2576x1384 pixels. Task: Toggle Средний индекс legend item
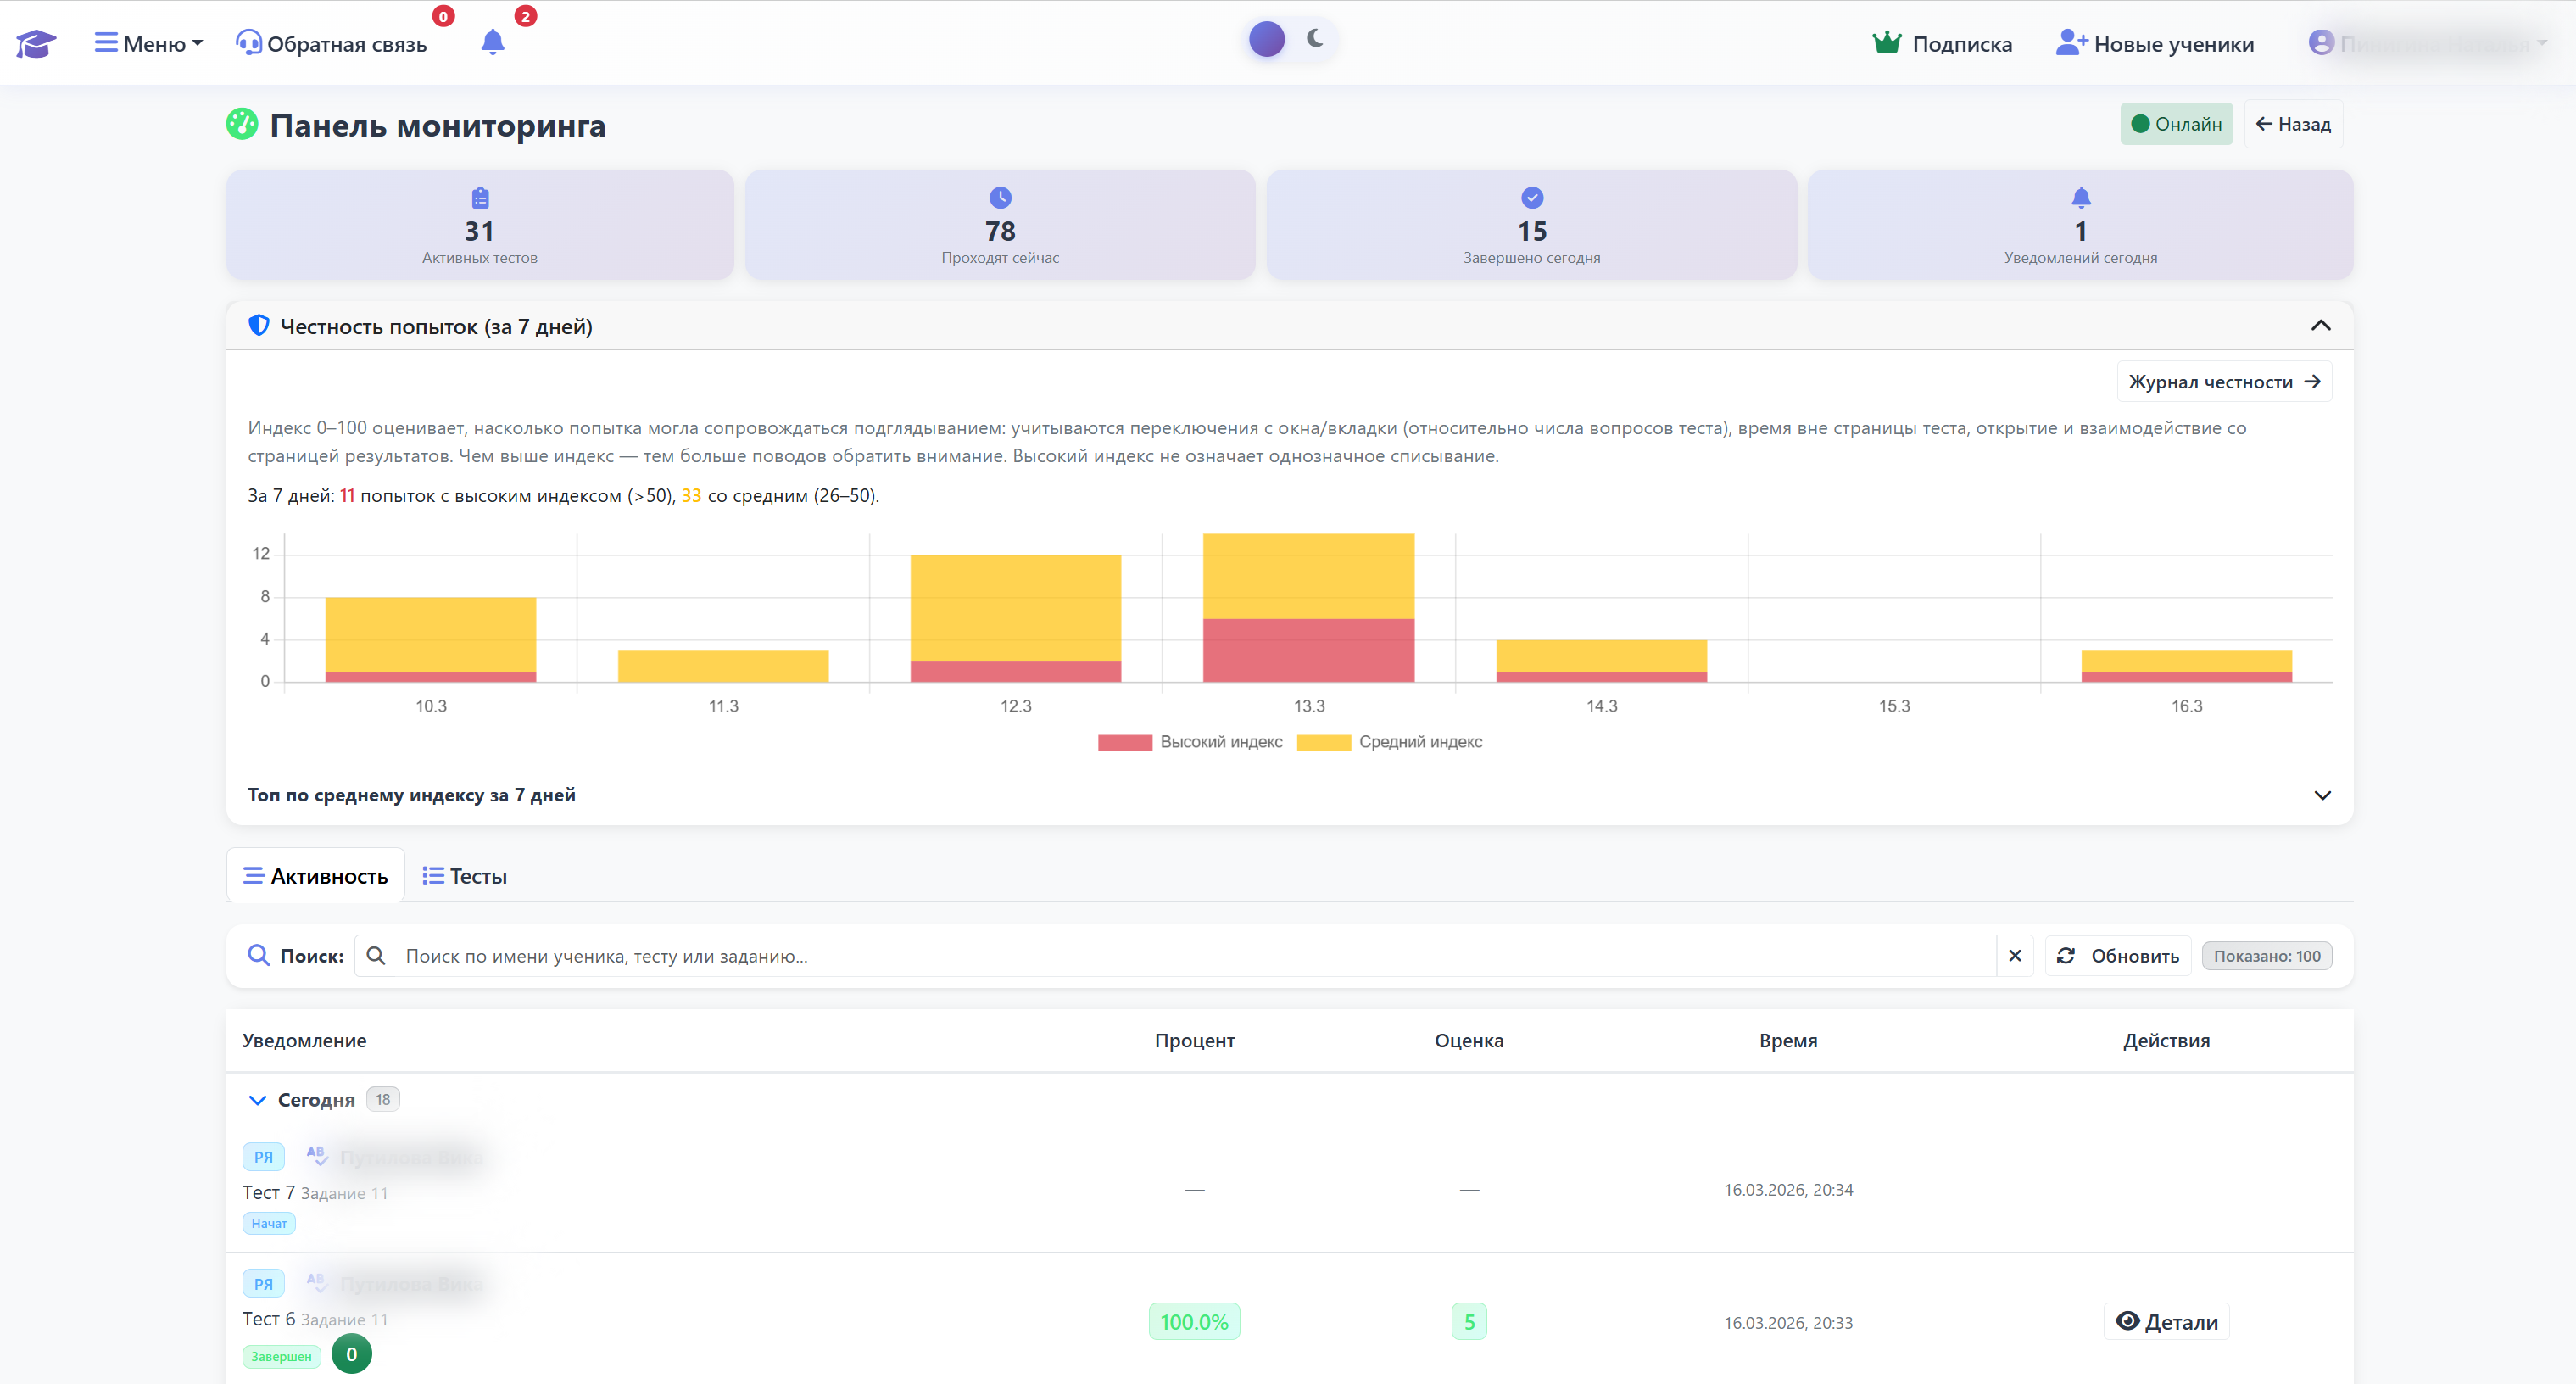click(x=1390, y=742)
